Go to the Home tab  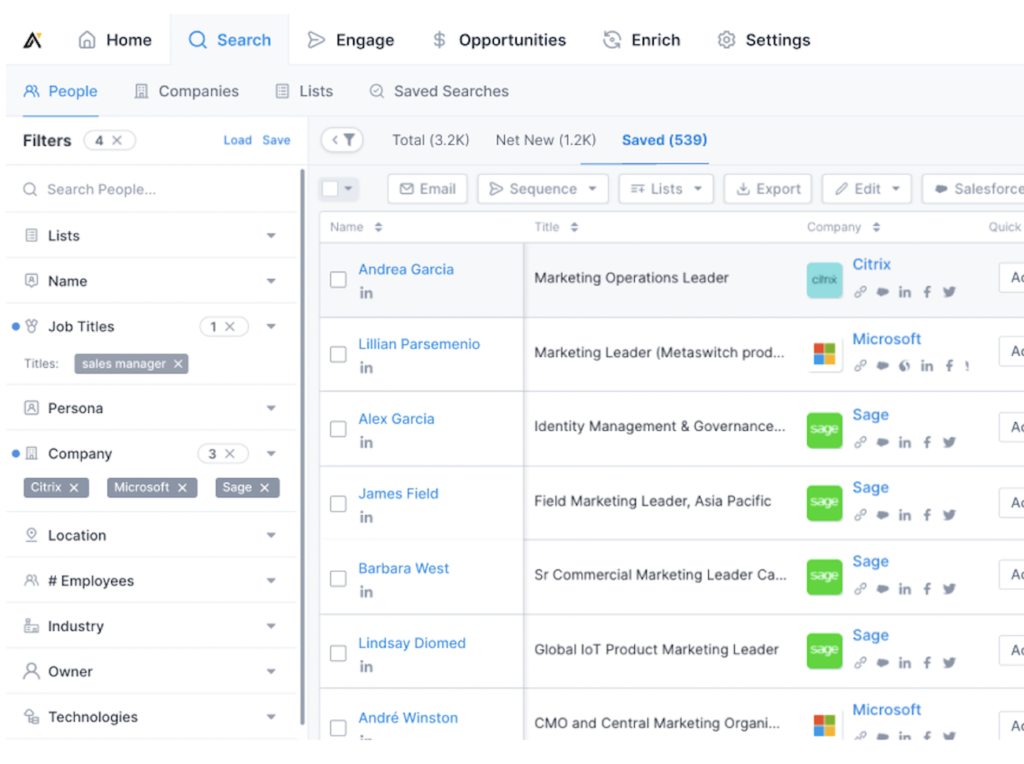tap(115, 40)
